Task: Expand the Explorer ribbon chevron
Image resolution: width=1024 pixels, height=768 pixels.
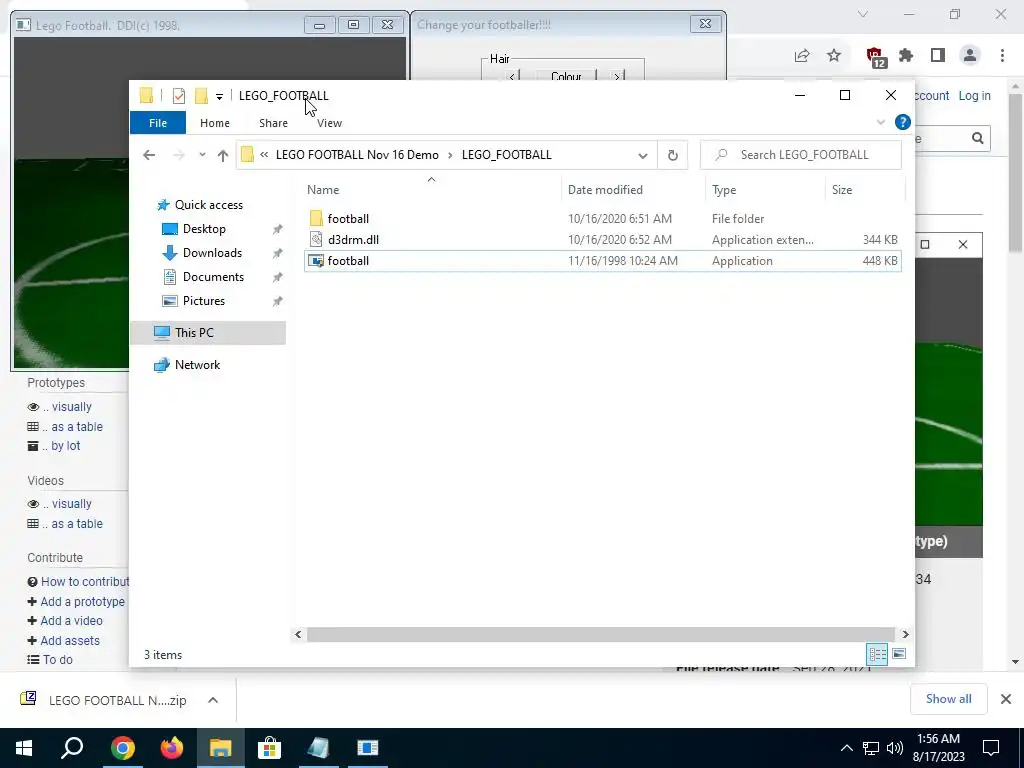Action: pyautogui.click(x=880, y=122)
